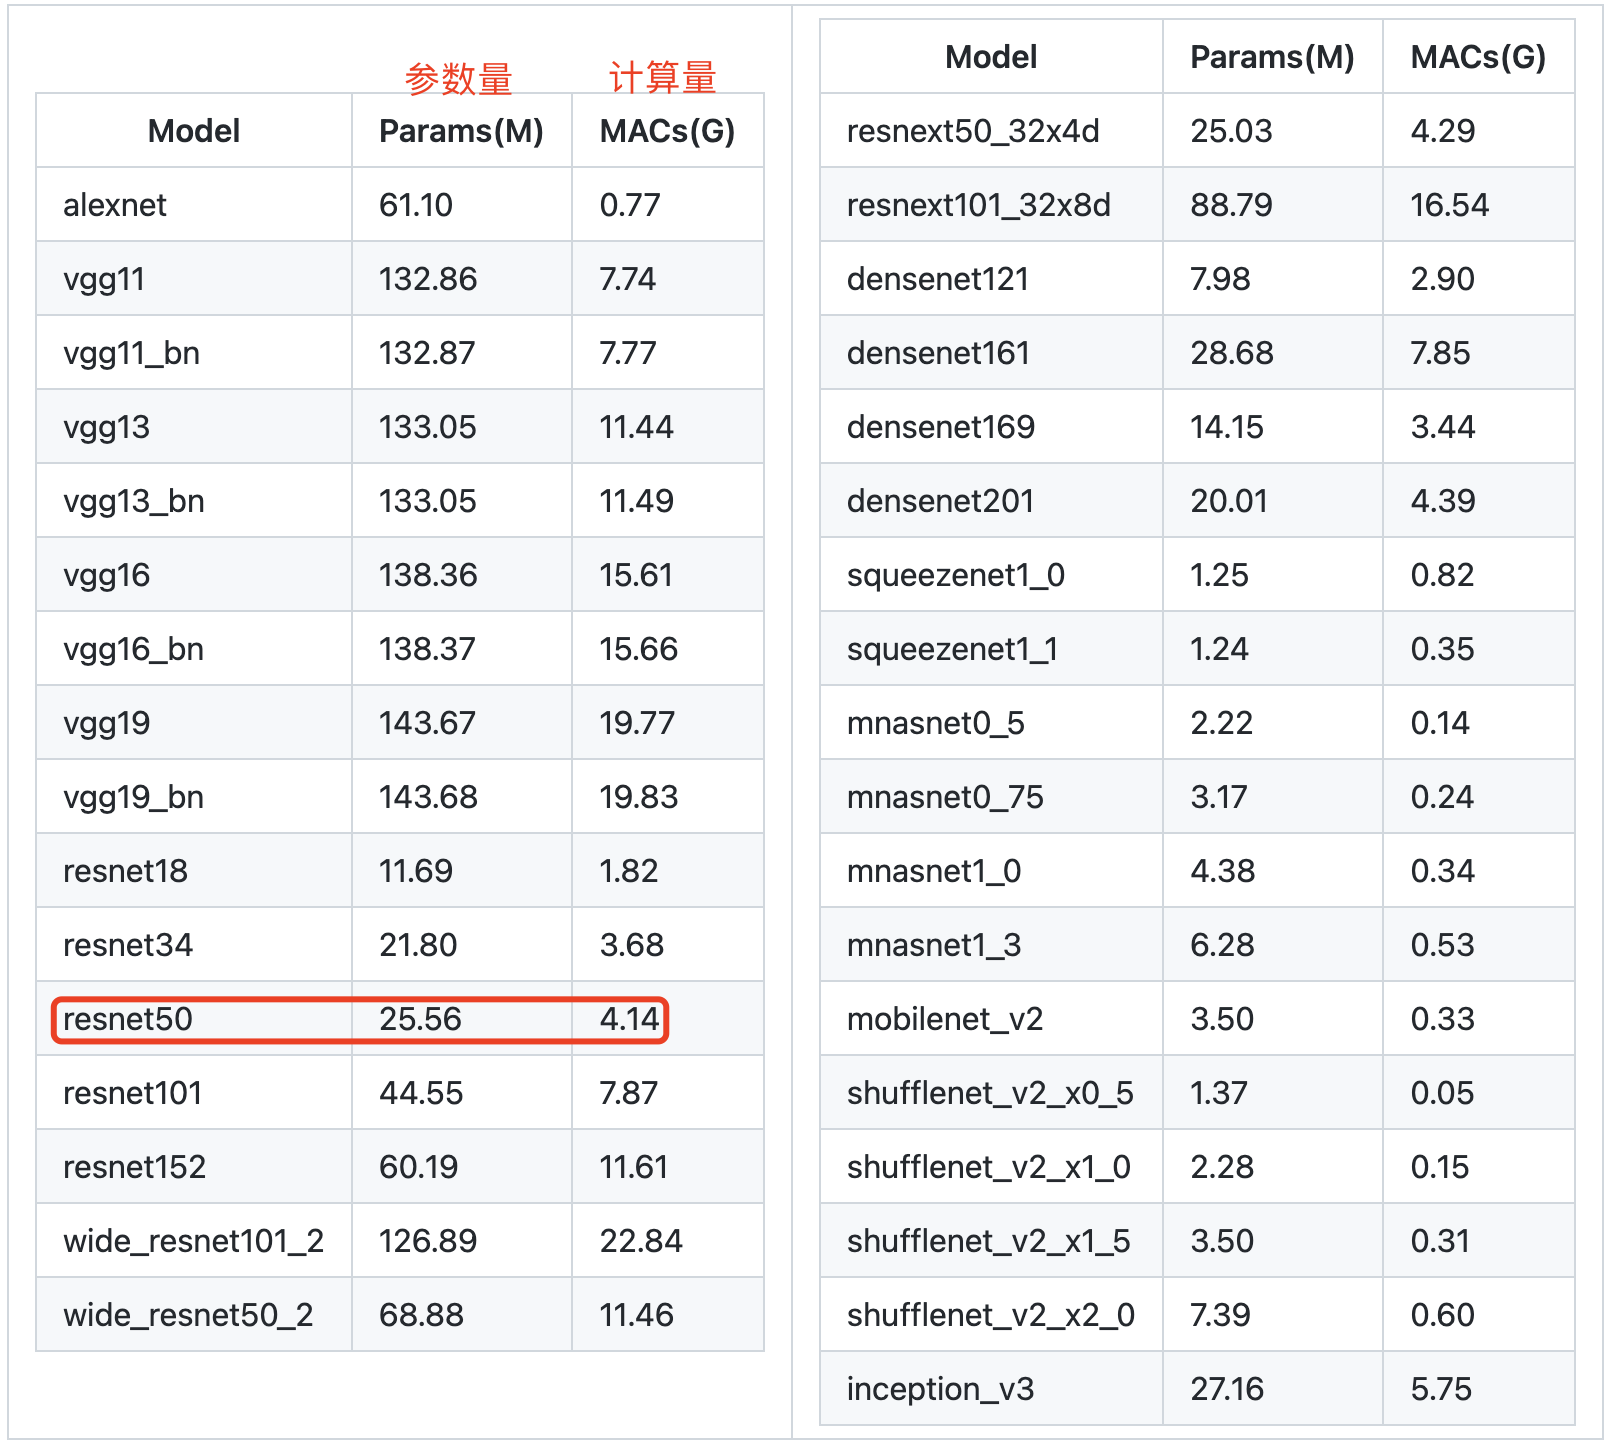Screen dimensions: 1606x1444
Task: Select inception_v3 model name
Action: point(939,1389)
